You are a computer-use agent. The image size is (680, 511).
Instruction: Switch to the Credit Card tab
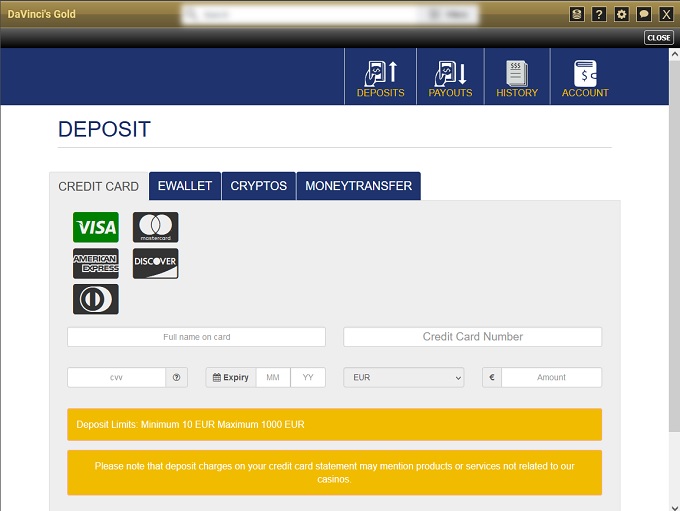tap(98, 187)
